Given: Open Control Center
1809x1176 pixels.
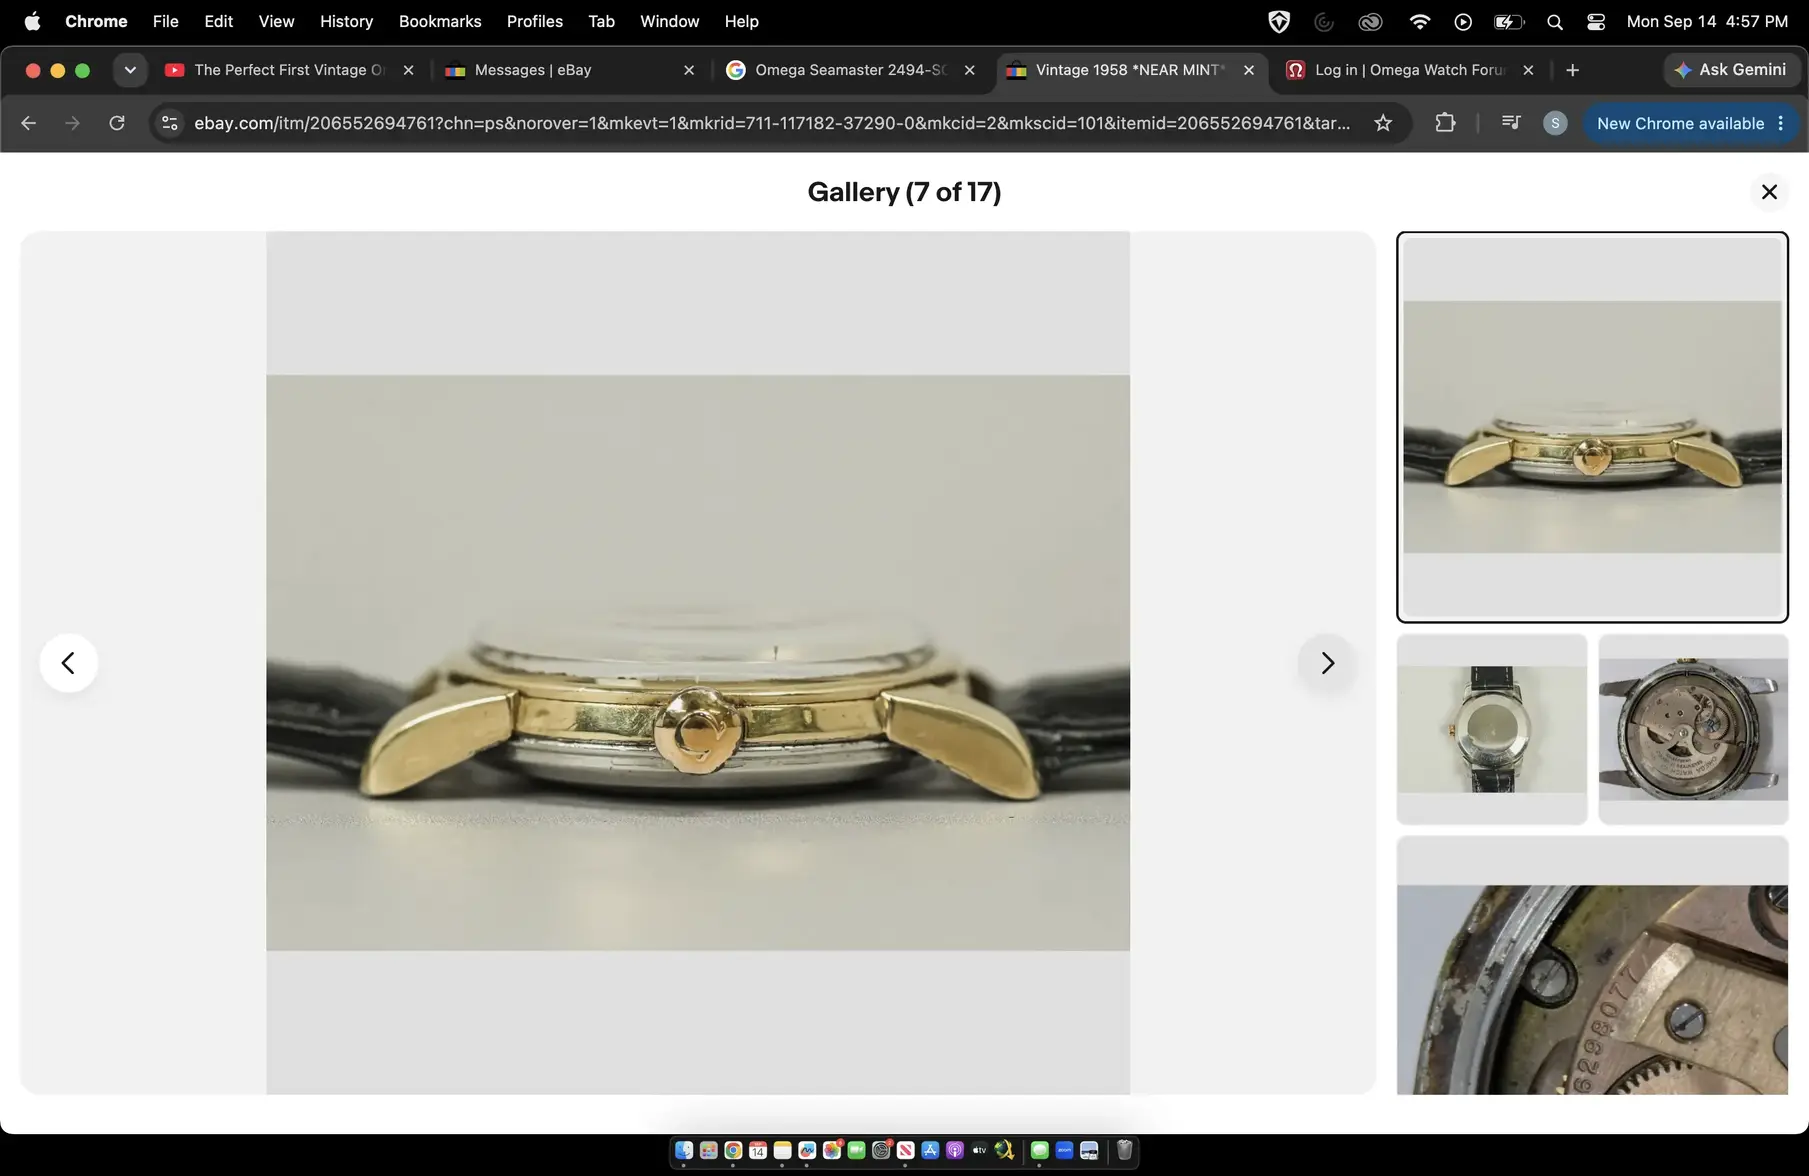Looking at the screenshot, I should coord(1596,21).
